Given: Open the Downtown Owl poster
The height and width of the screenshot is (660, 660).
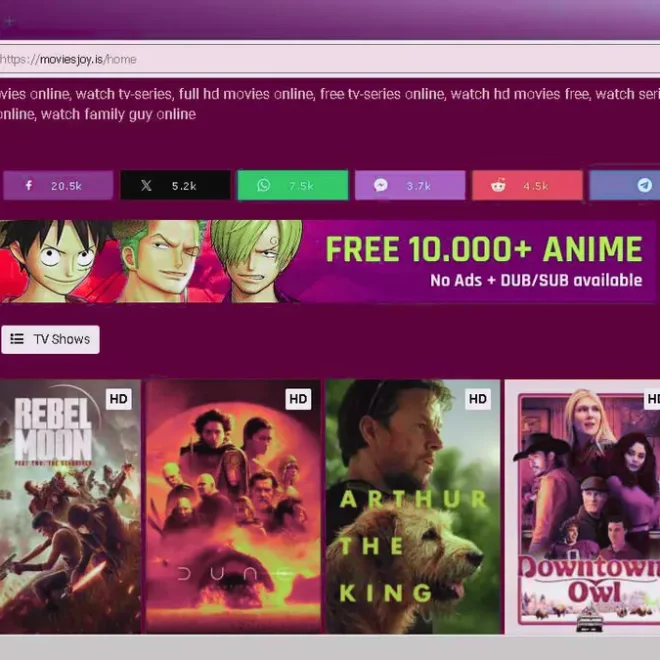Looking at the screenshot, I should 583,506.
